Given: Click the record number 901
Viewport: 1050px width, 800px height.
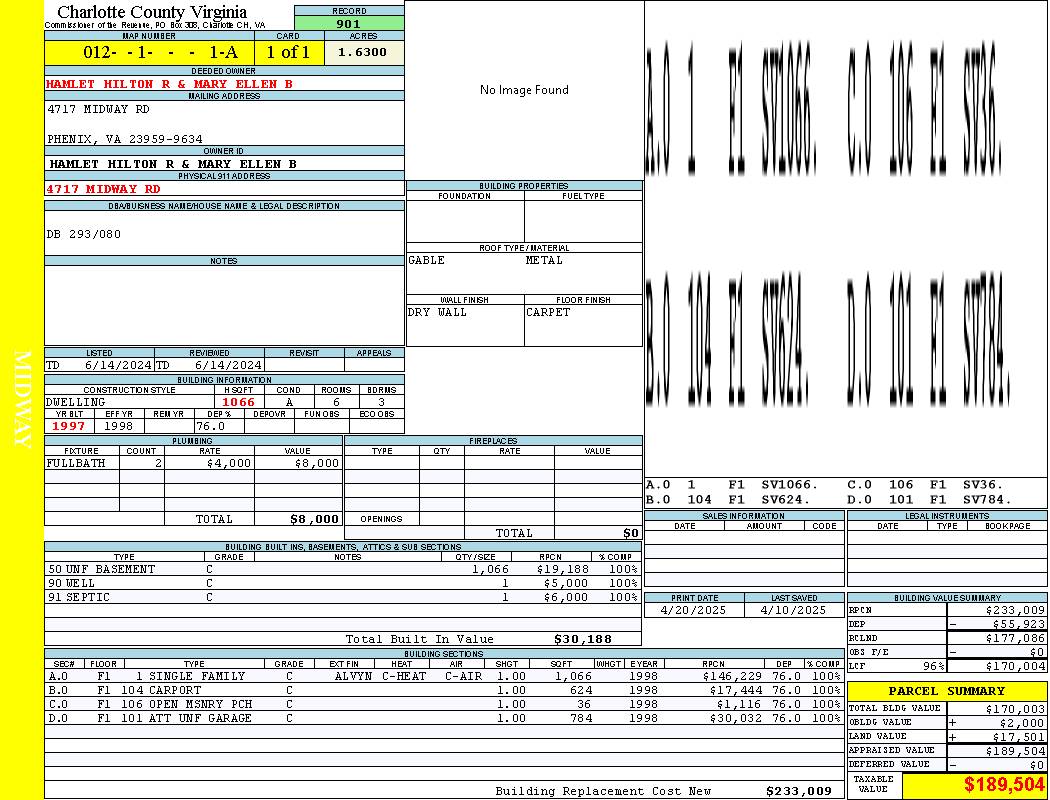Looking at the screenshot, I should pyautogui.click(x=348, y=23).
